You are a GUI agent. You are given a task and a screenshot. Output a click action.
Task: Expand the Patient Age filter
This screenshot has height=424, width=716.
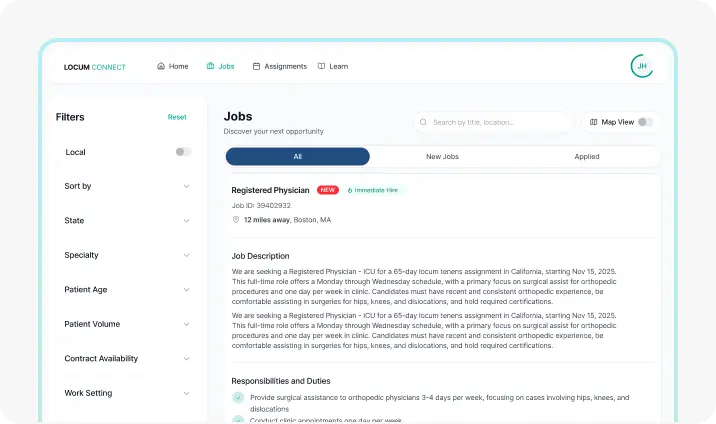point(186,290)
